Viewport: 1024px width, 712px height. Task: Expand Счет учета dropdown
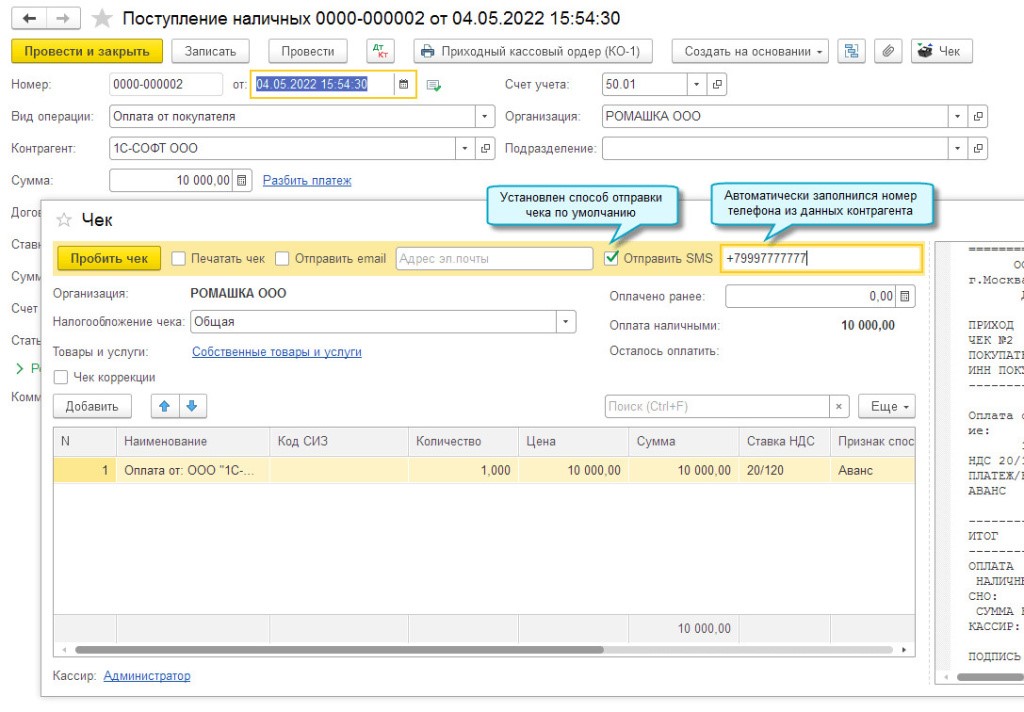(697, 84)
